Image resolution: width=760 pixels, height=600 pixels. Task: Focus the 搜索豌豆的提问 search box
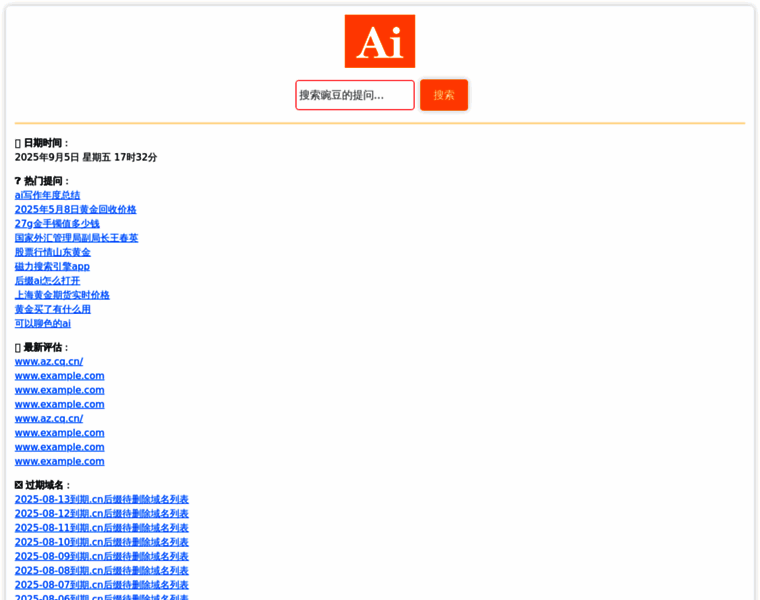tap(355, 95)
